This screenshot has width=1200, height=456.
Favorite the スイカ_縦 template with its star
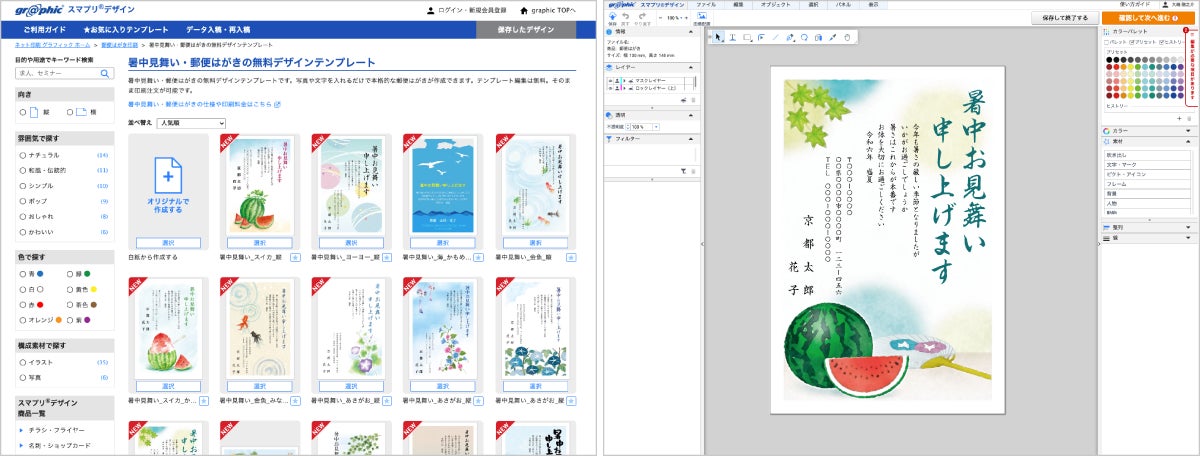coord(295,257)
